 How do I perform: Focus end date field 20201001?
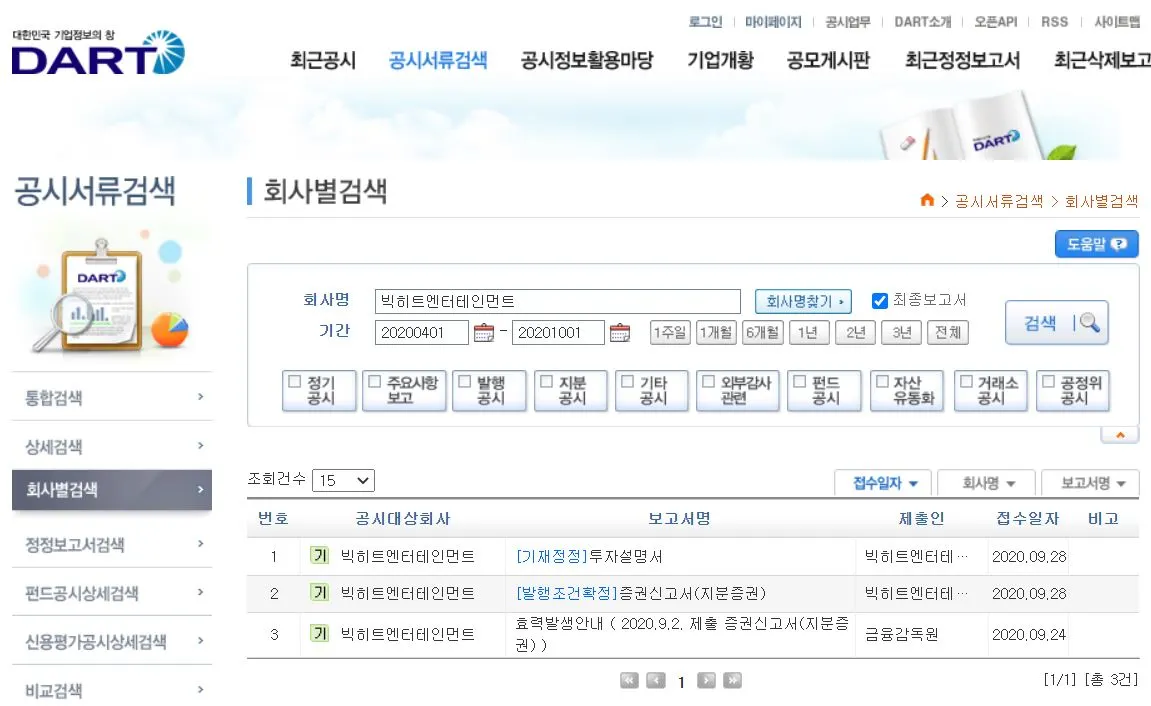pyautogui.click(x=558, y=332)
